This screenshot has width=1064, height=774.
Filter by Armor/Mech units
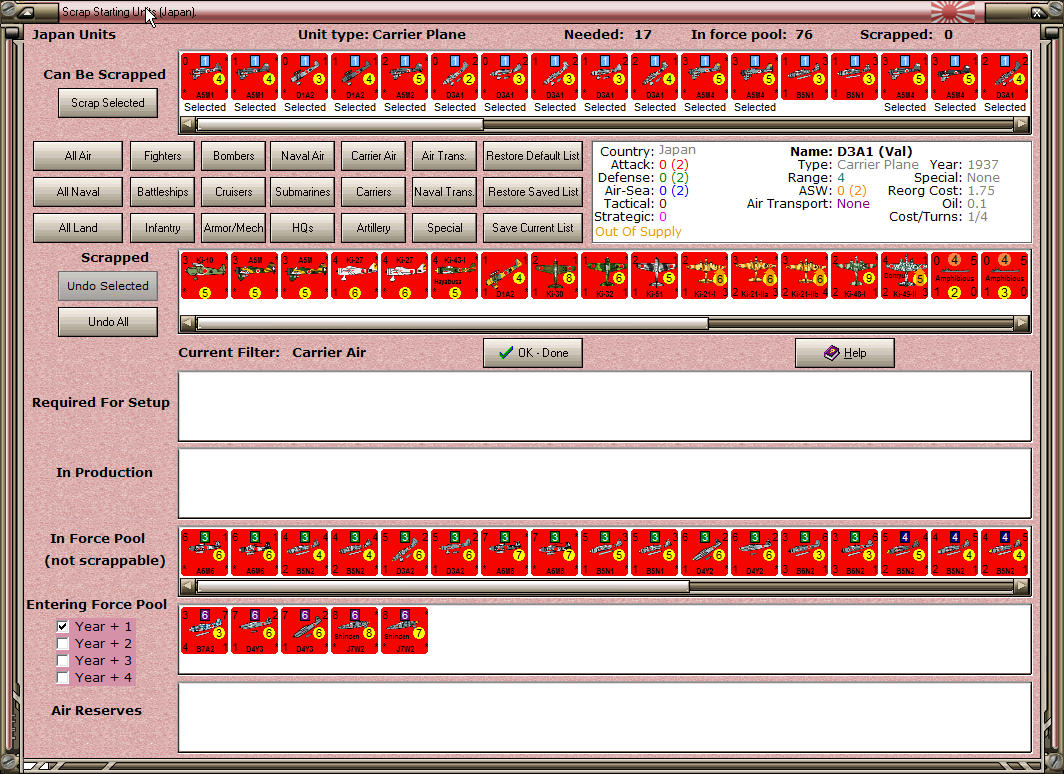point(233,228)
